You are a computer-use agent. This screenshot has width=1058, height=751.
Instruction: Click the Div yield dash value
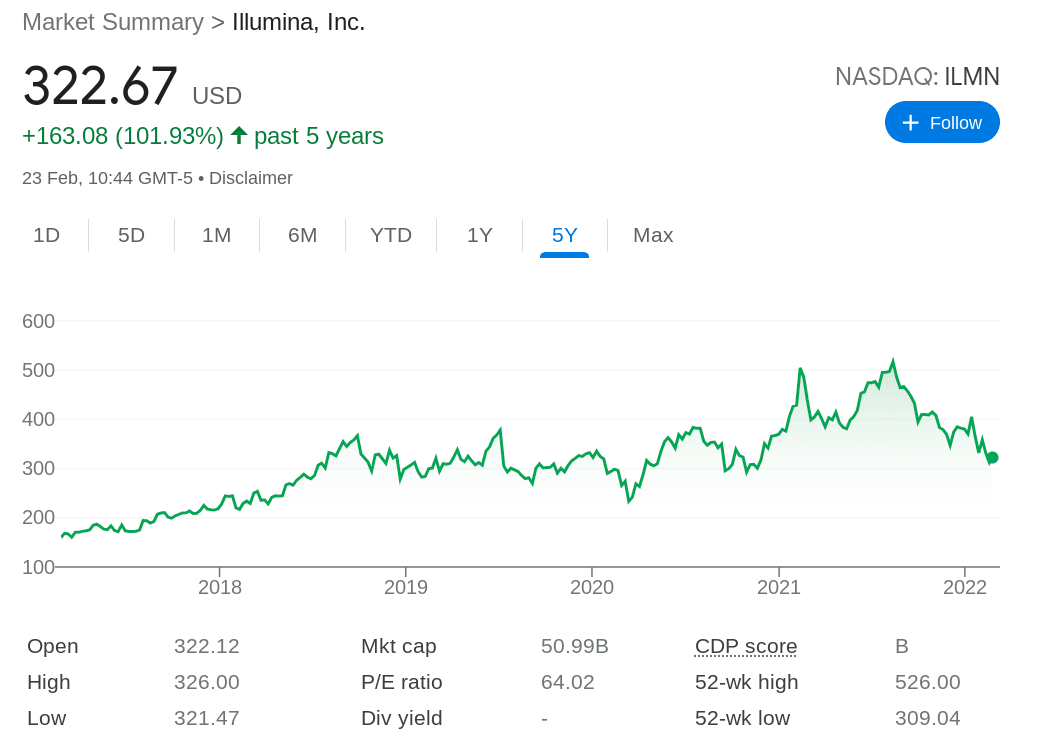click(x=545, y=719)
